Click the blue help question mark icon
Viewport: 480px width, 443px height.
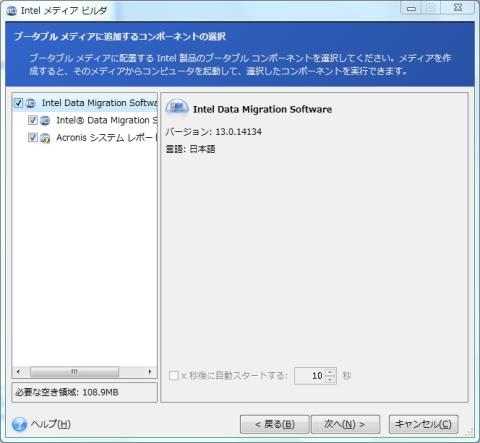19,424
